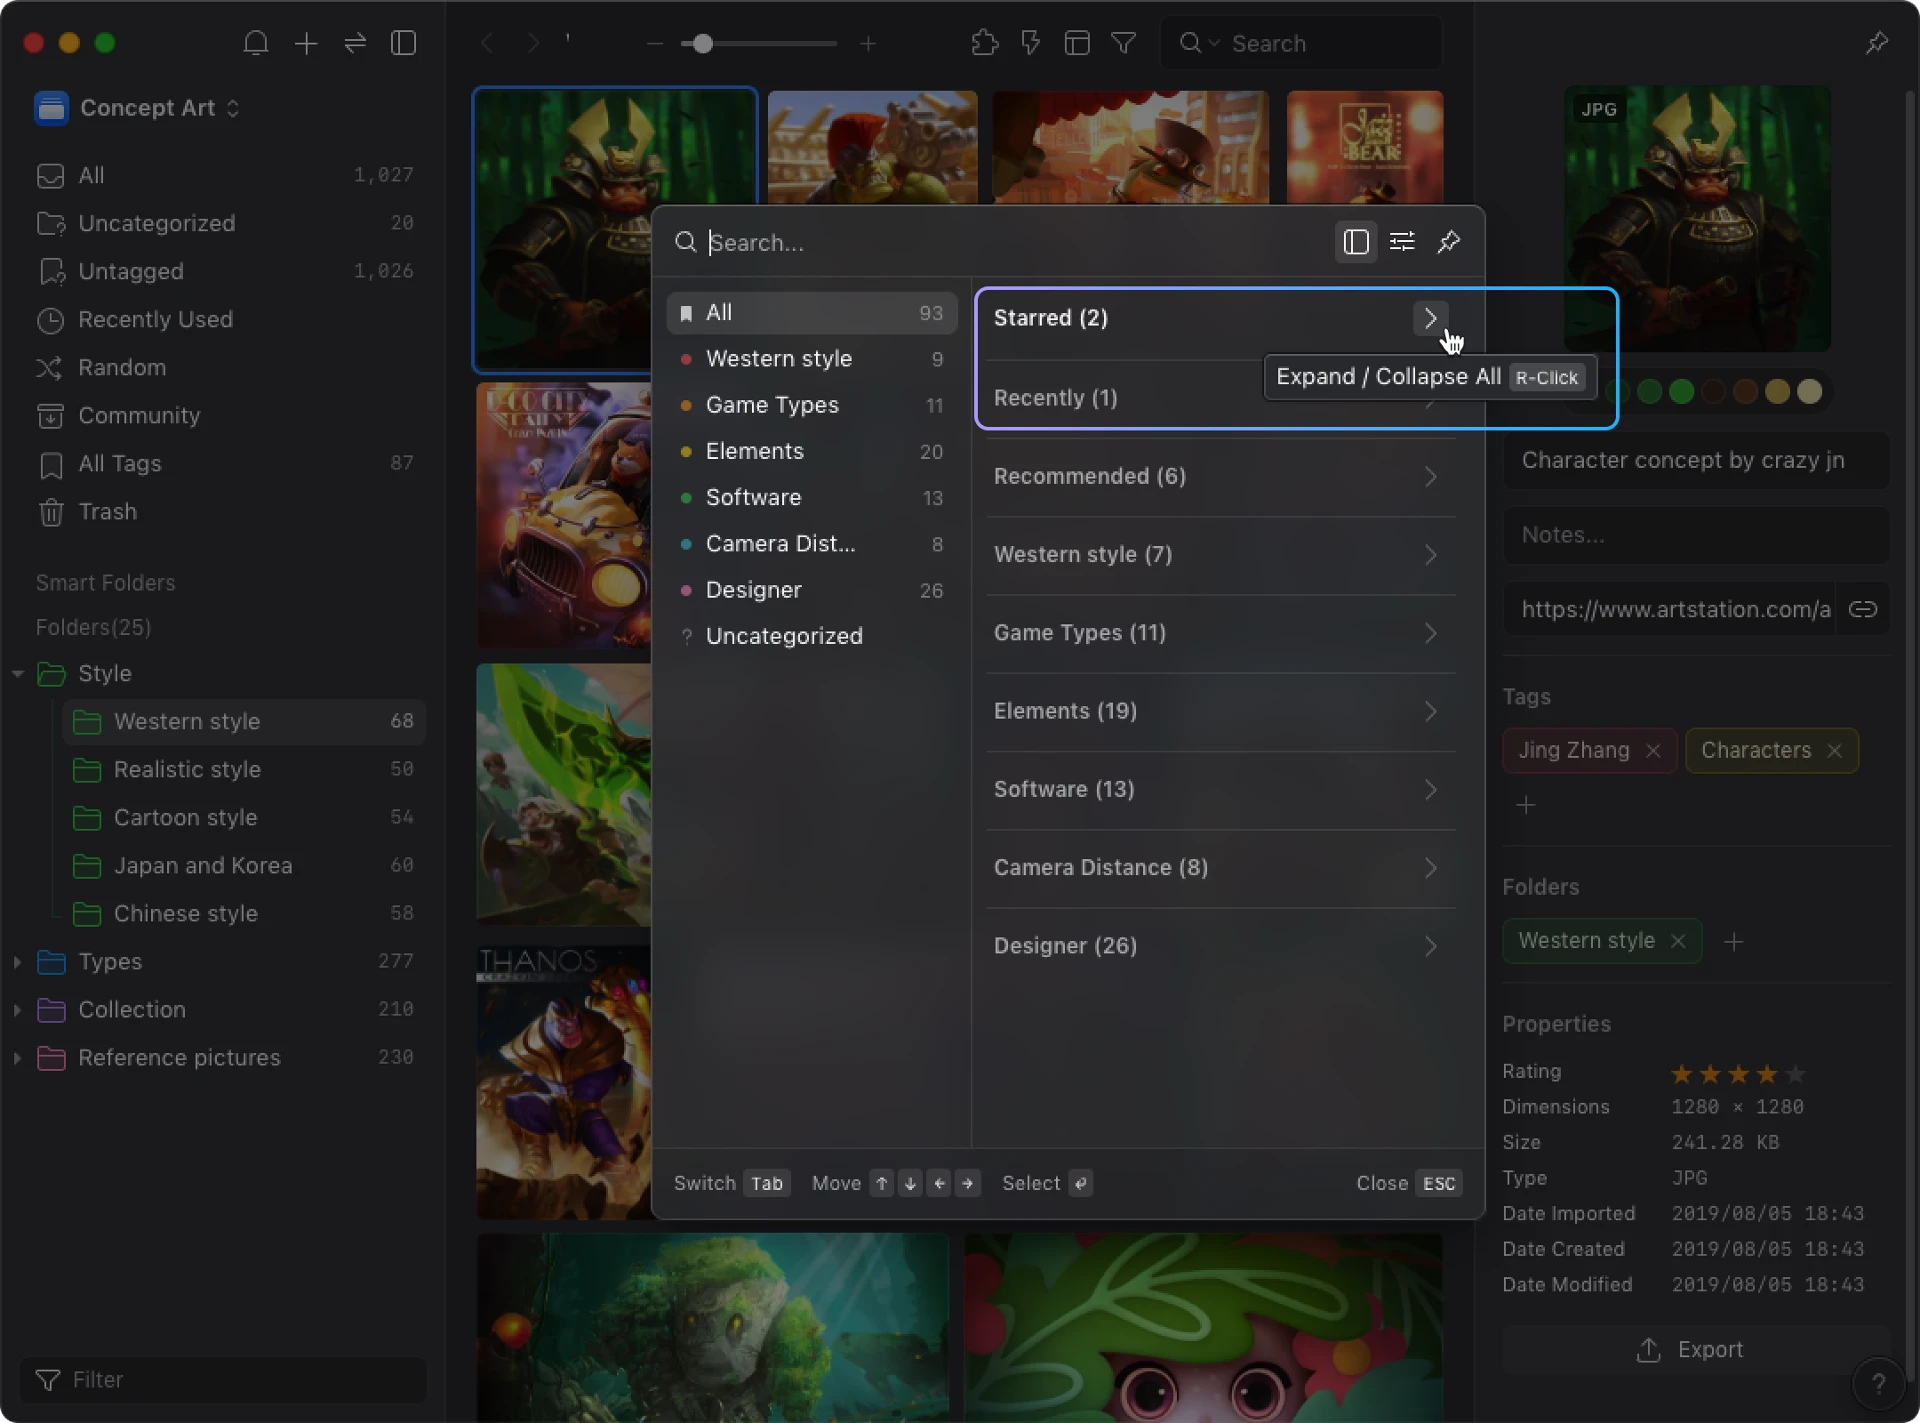Viewport: 1920px width, 1423px height.
Task: Click the Notes input field
Action: click(1696, 535)
